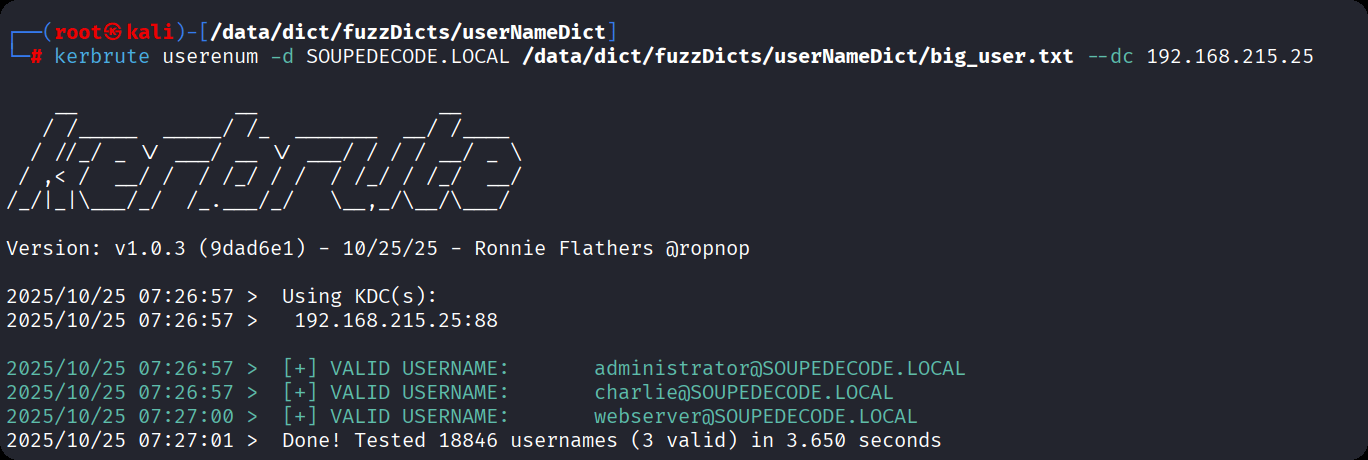Click the --dc flag in the command
Viewport: 1368px width, 460px height.
pos(1110,56)
